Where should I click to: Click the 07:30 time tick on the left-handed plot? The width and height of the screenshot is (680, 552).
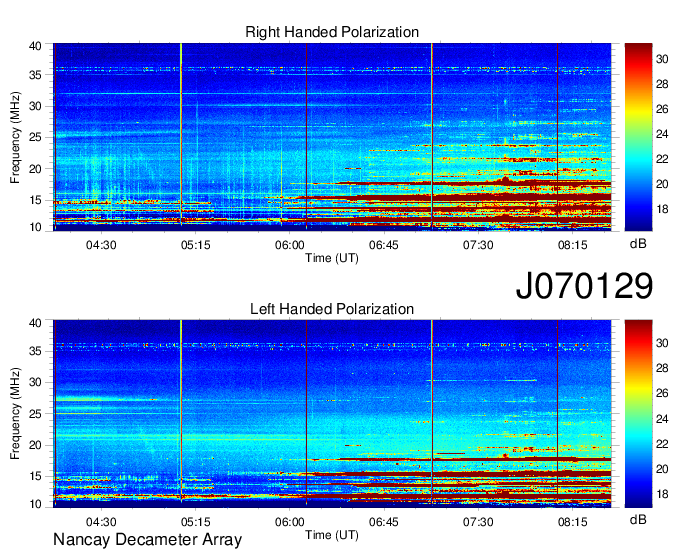(478, 522)
